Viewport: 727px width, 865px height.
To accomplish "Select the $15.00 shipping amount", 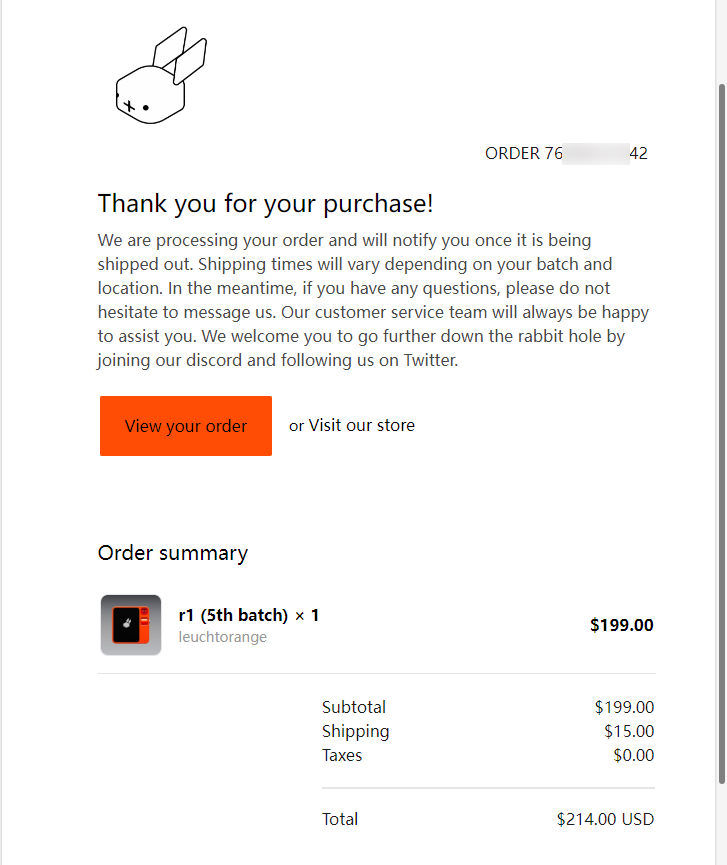I will pos(629,731).
